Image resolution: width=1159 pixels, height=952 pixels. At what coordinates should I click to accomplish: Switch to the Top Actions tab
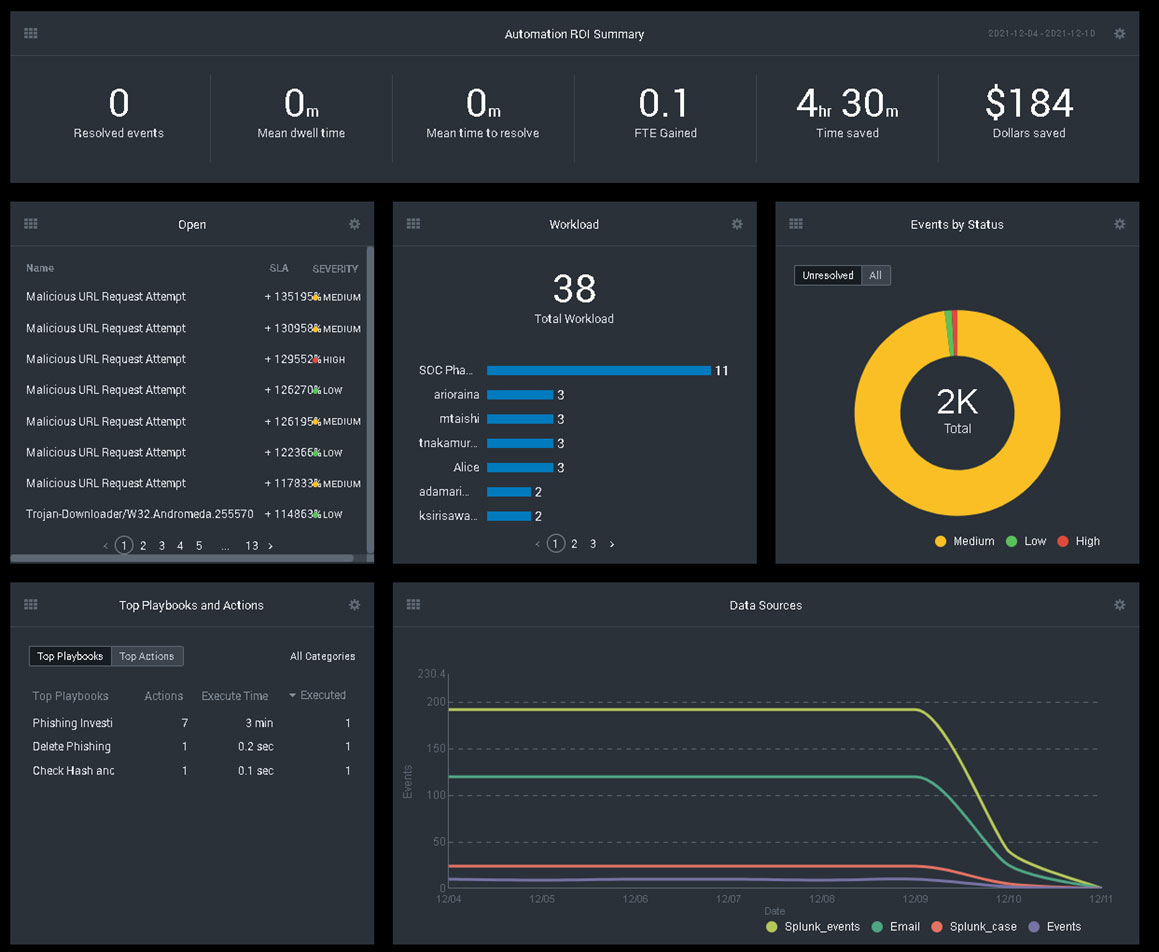147,657
